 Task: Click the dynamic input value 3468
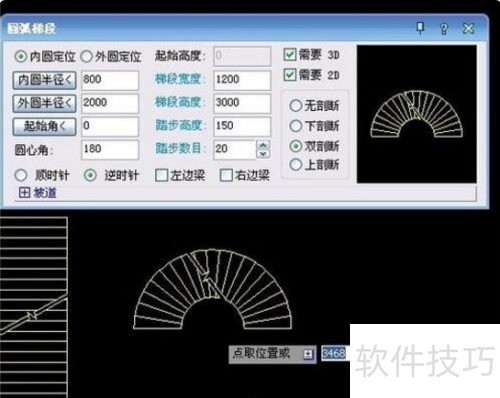click(x=333, y=353)
